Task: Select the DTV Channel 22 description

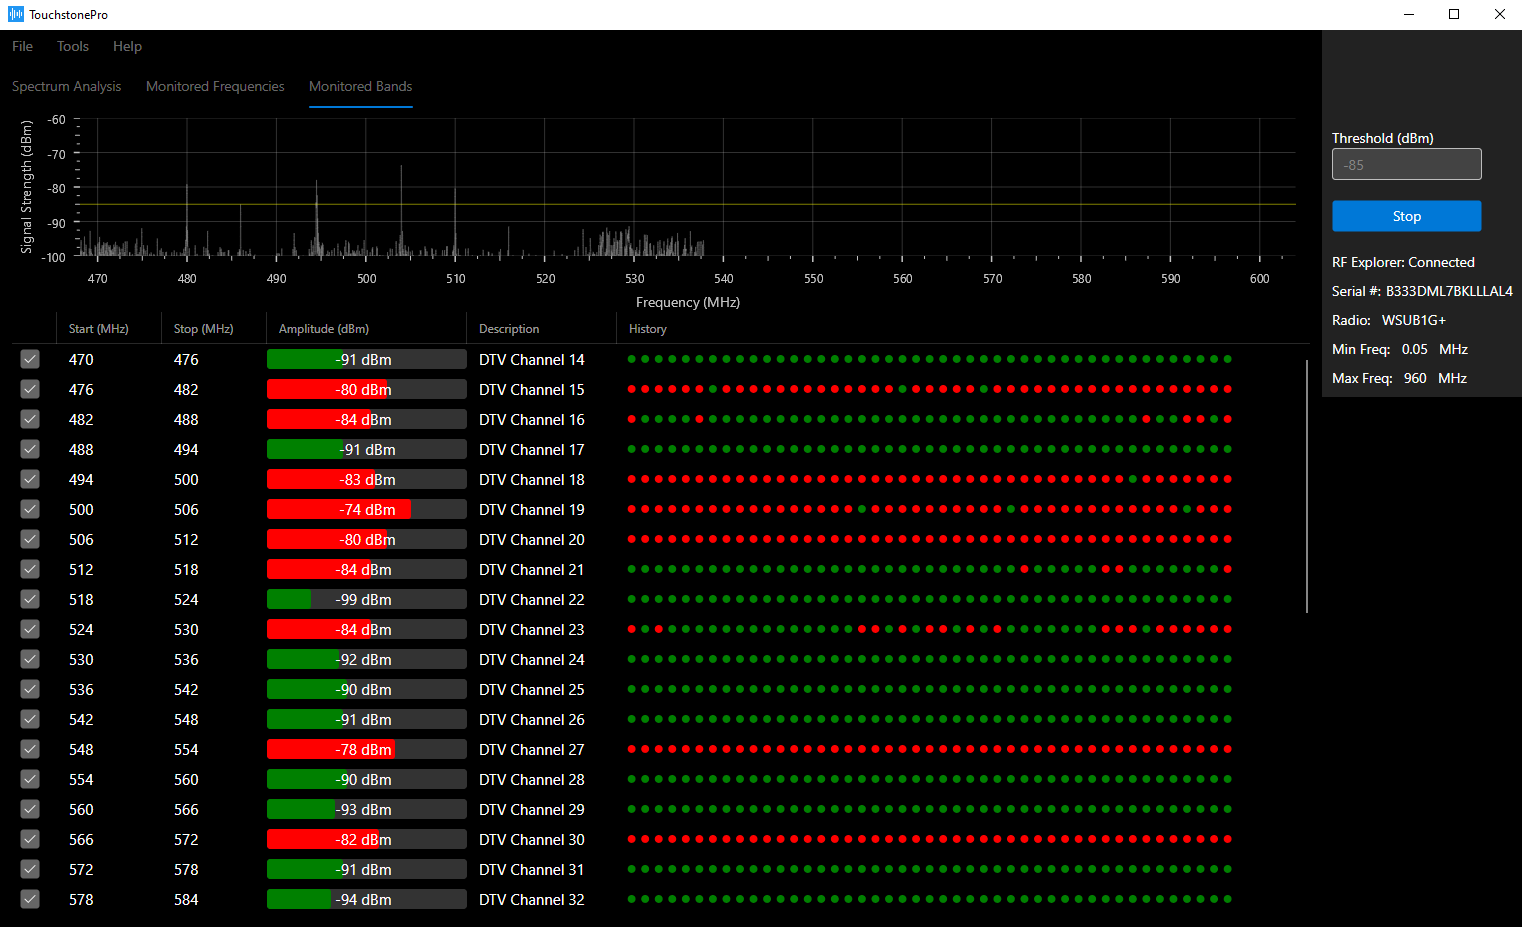Action: click(532, 599)
